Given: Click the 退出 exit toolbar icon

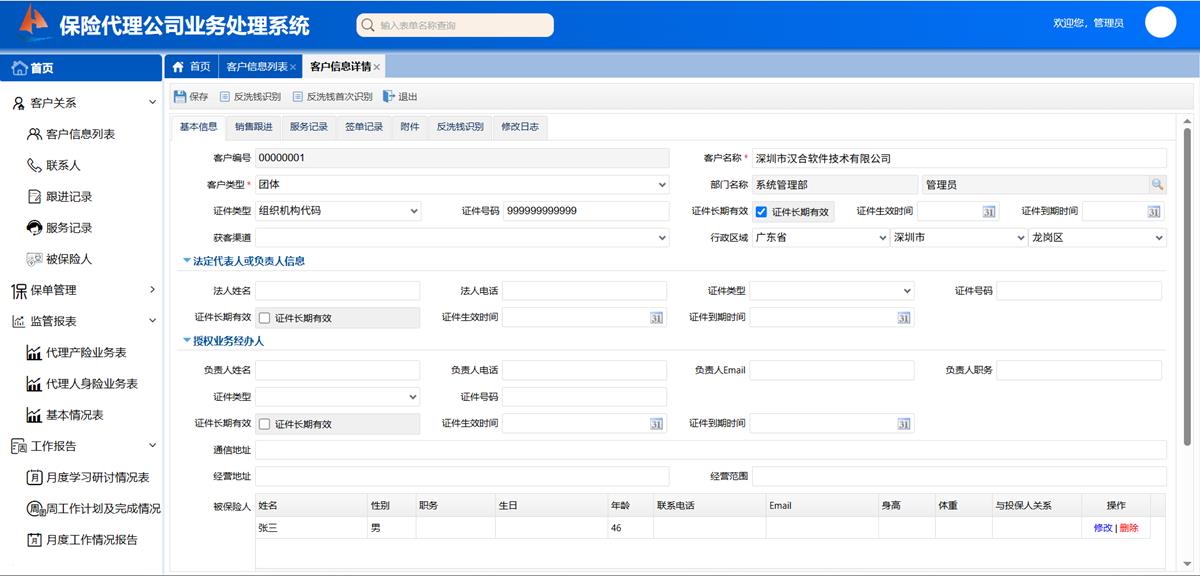Looking at the screenshot, I should coord(389,97).
